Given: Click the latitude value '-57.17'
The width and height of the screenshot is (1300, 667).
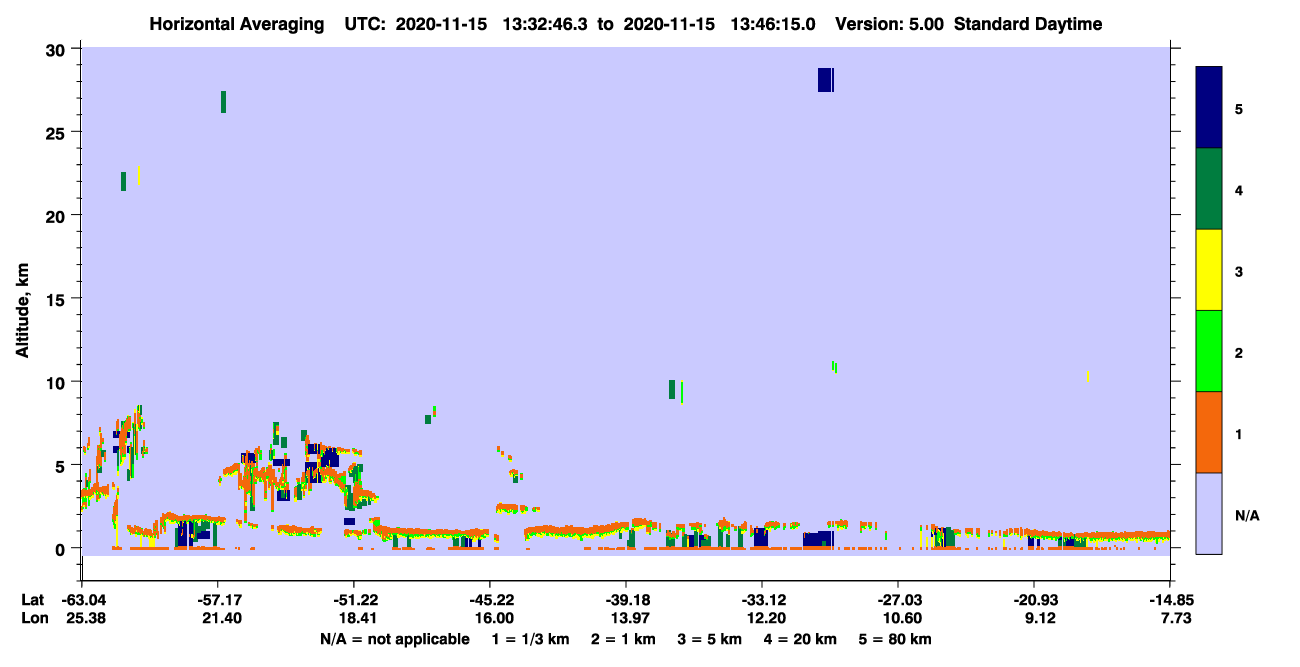Looking at the screenshot, I should coord(218,600).
